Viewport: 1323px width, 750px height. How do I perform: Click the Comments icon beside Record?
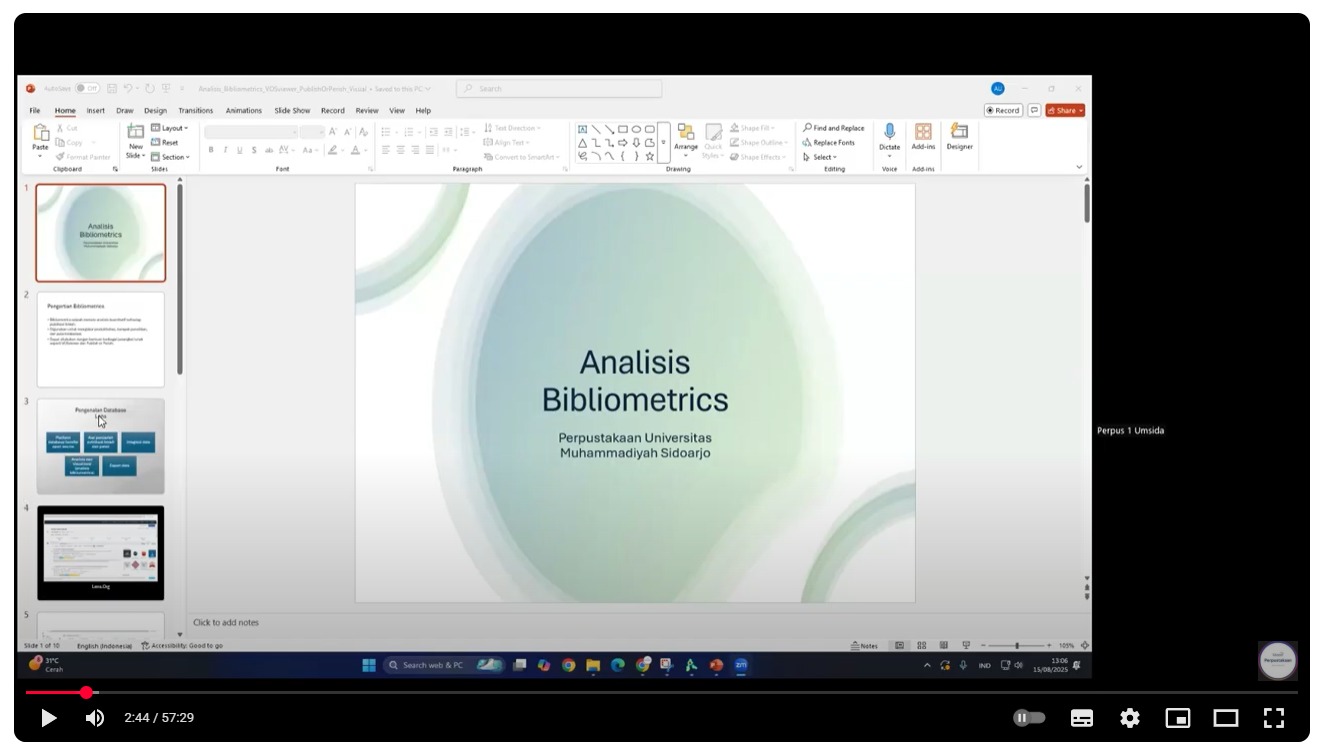[1034, 111]
